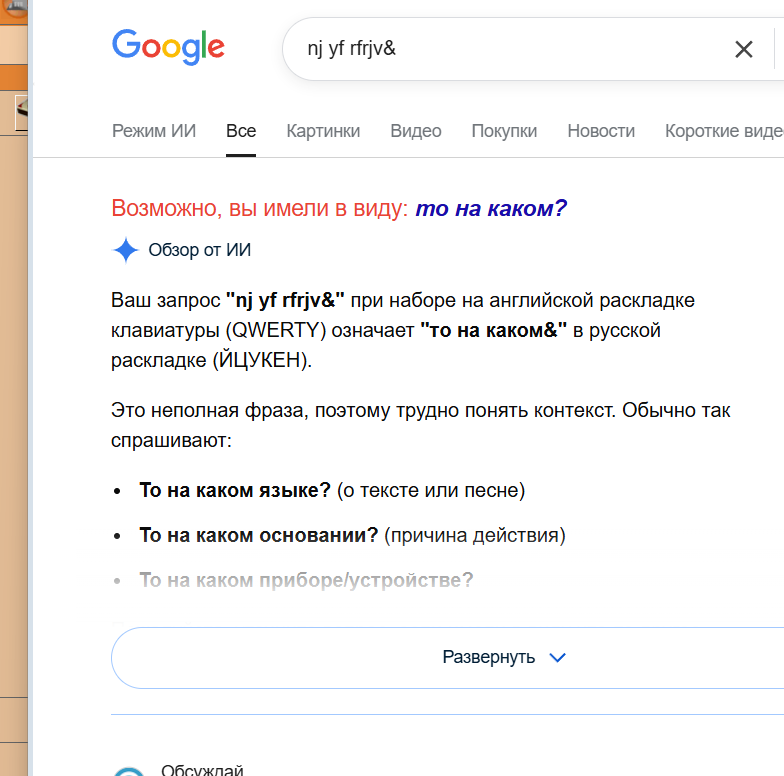Open the 'Обсуждай' search result
This screenshot has height=776, width=784.
pyautogui.click(x=202, y=769)
